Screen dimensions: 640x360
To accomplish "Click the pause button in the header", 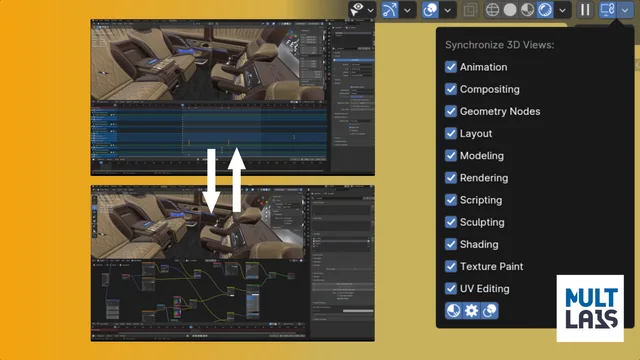I will click(x=585, y=10).
